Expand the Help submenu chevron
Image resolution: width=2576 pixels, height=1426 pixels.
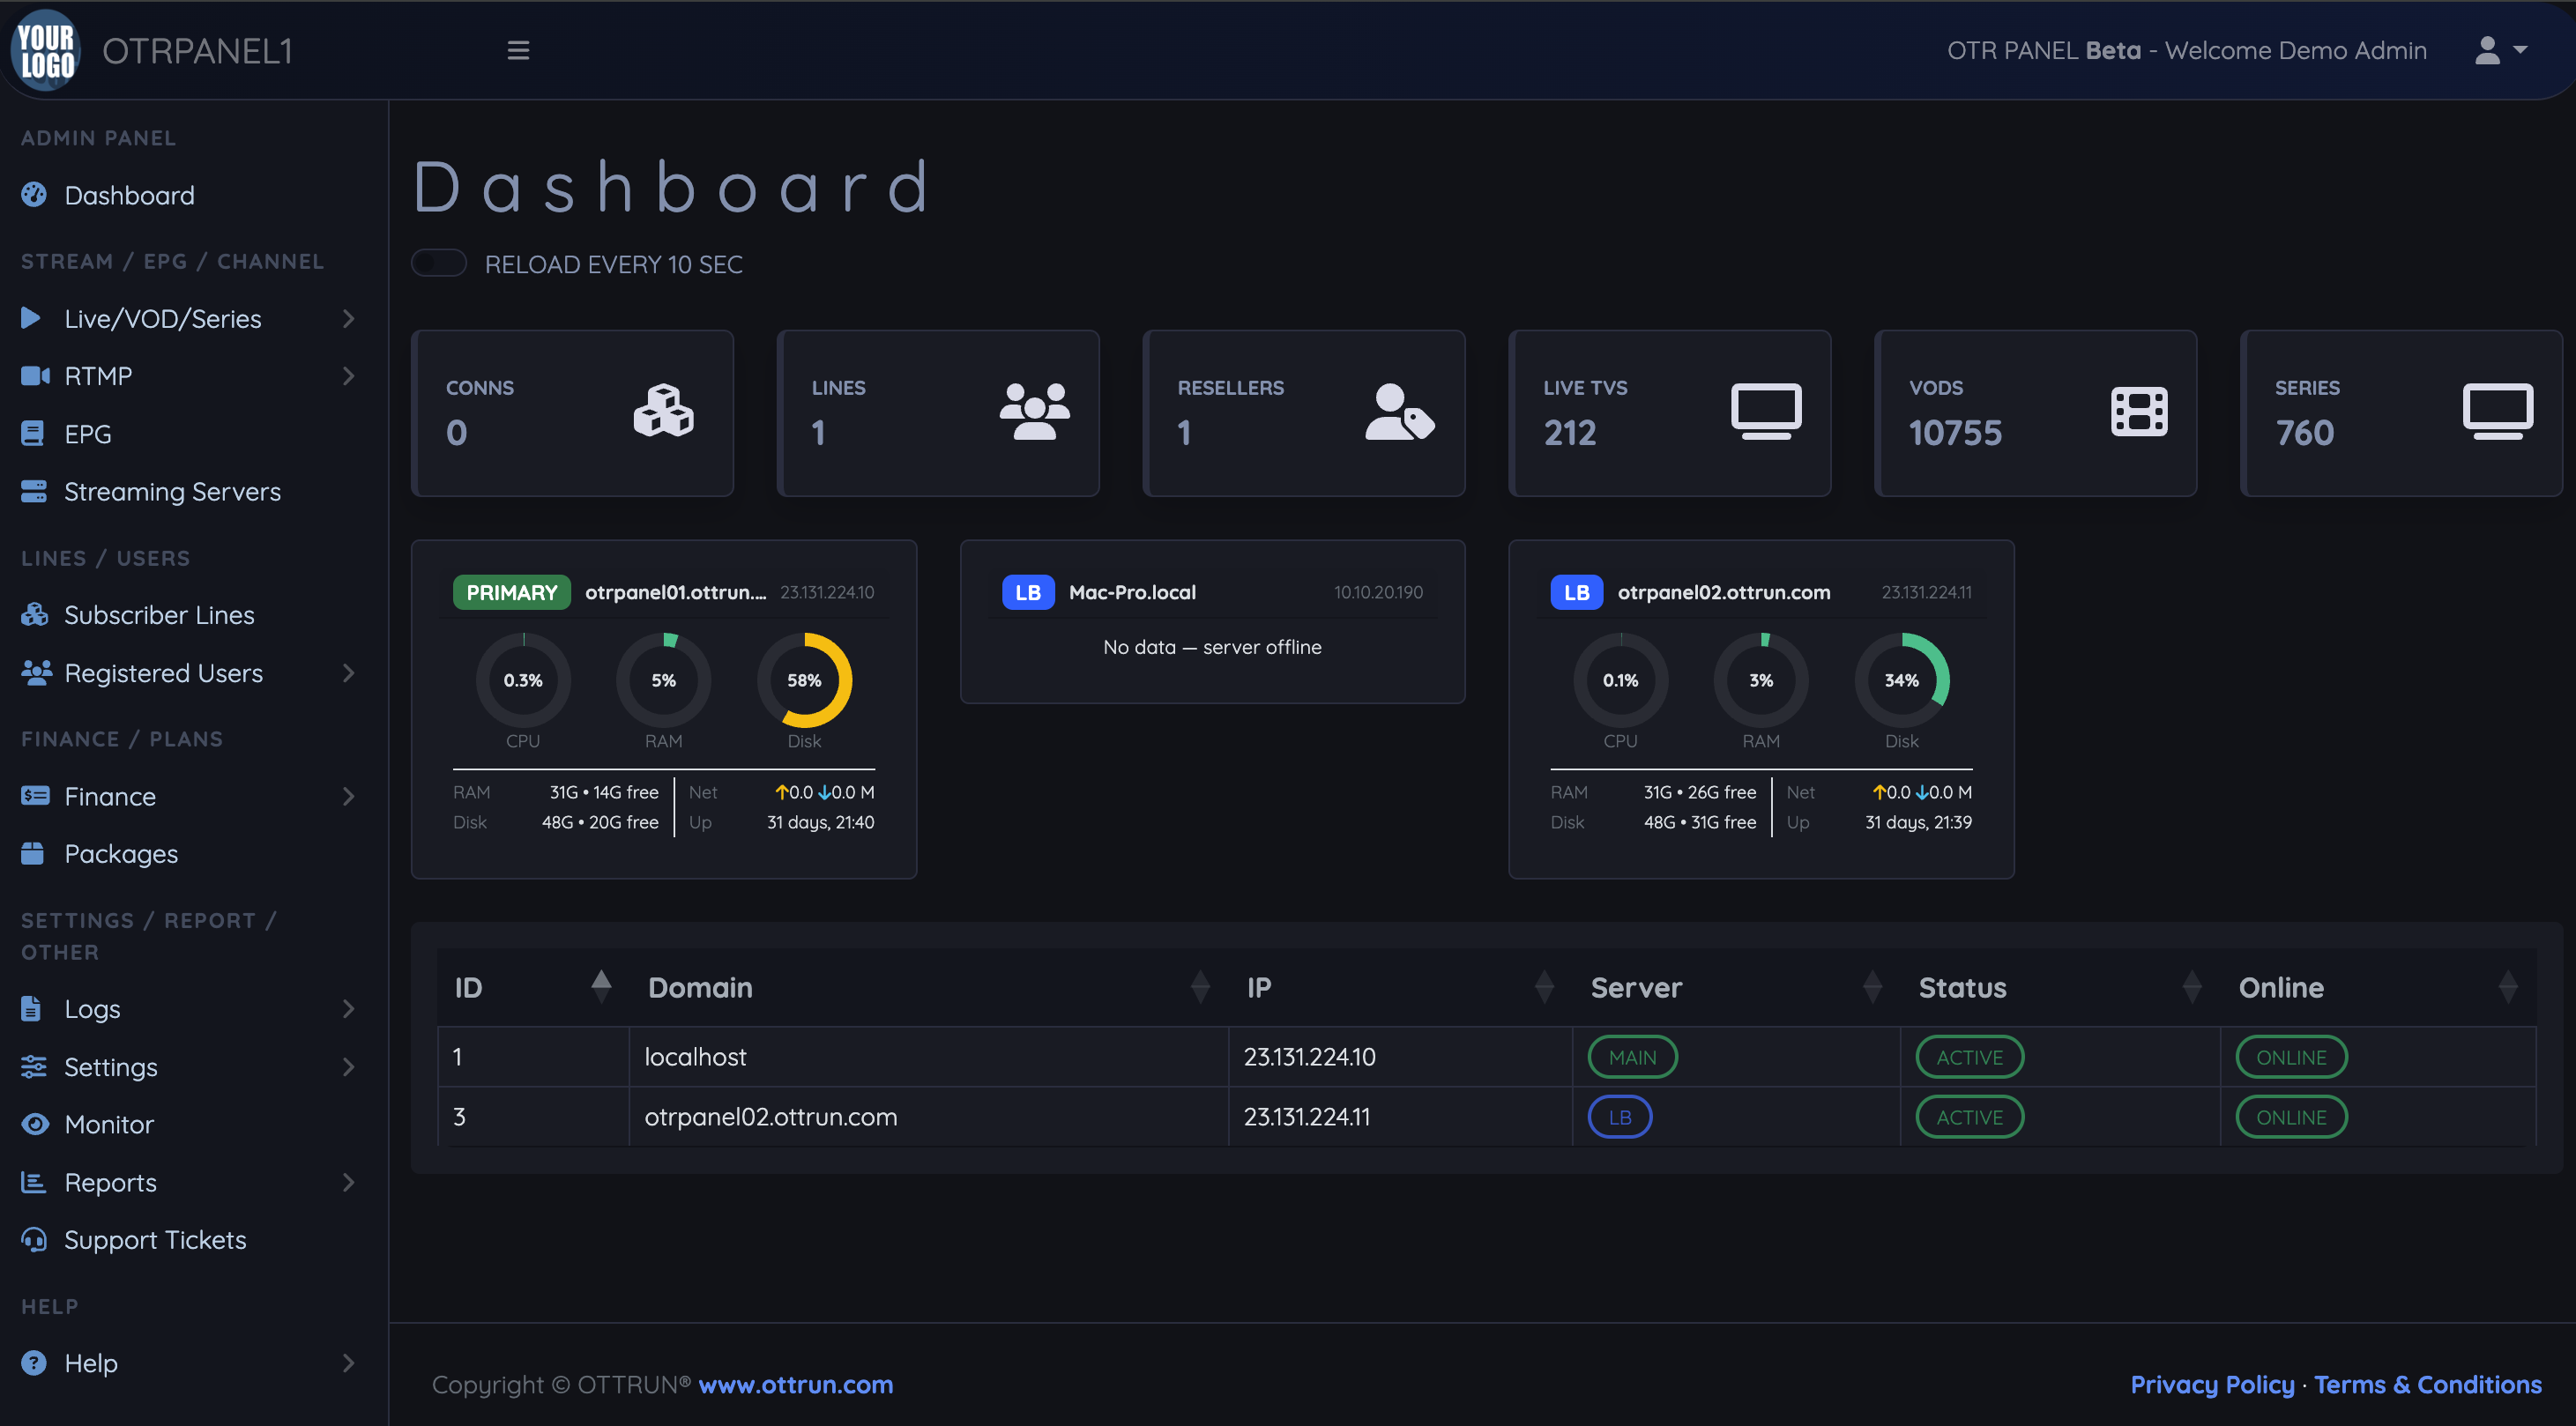[x=348, y=1362]
